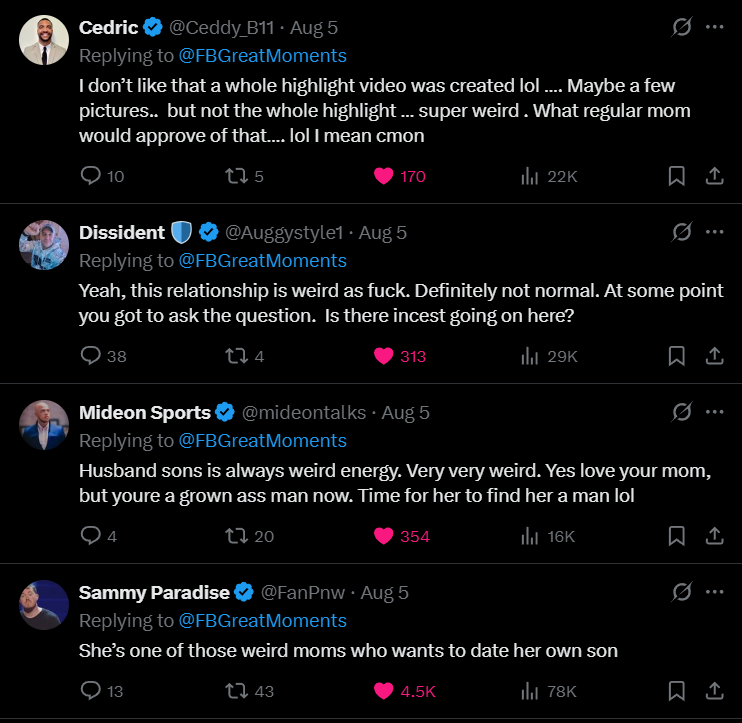
Task: Reply to Dissident's tweet with 38 replies
Action: pos(91,356)
